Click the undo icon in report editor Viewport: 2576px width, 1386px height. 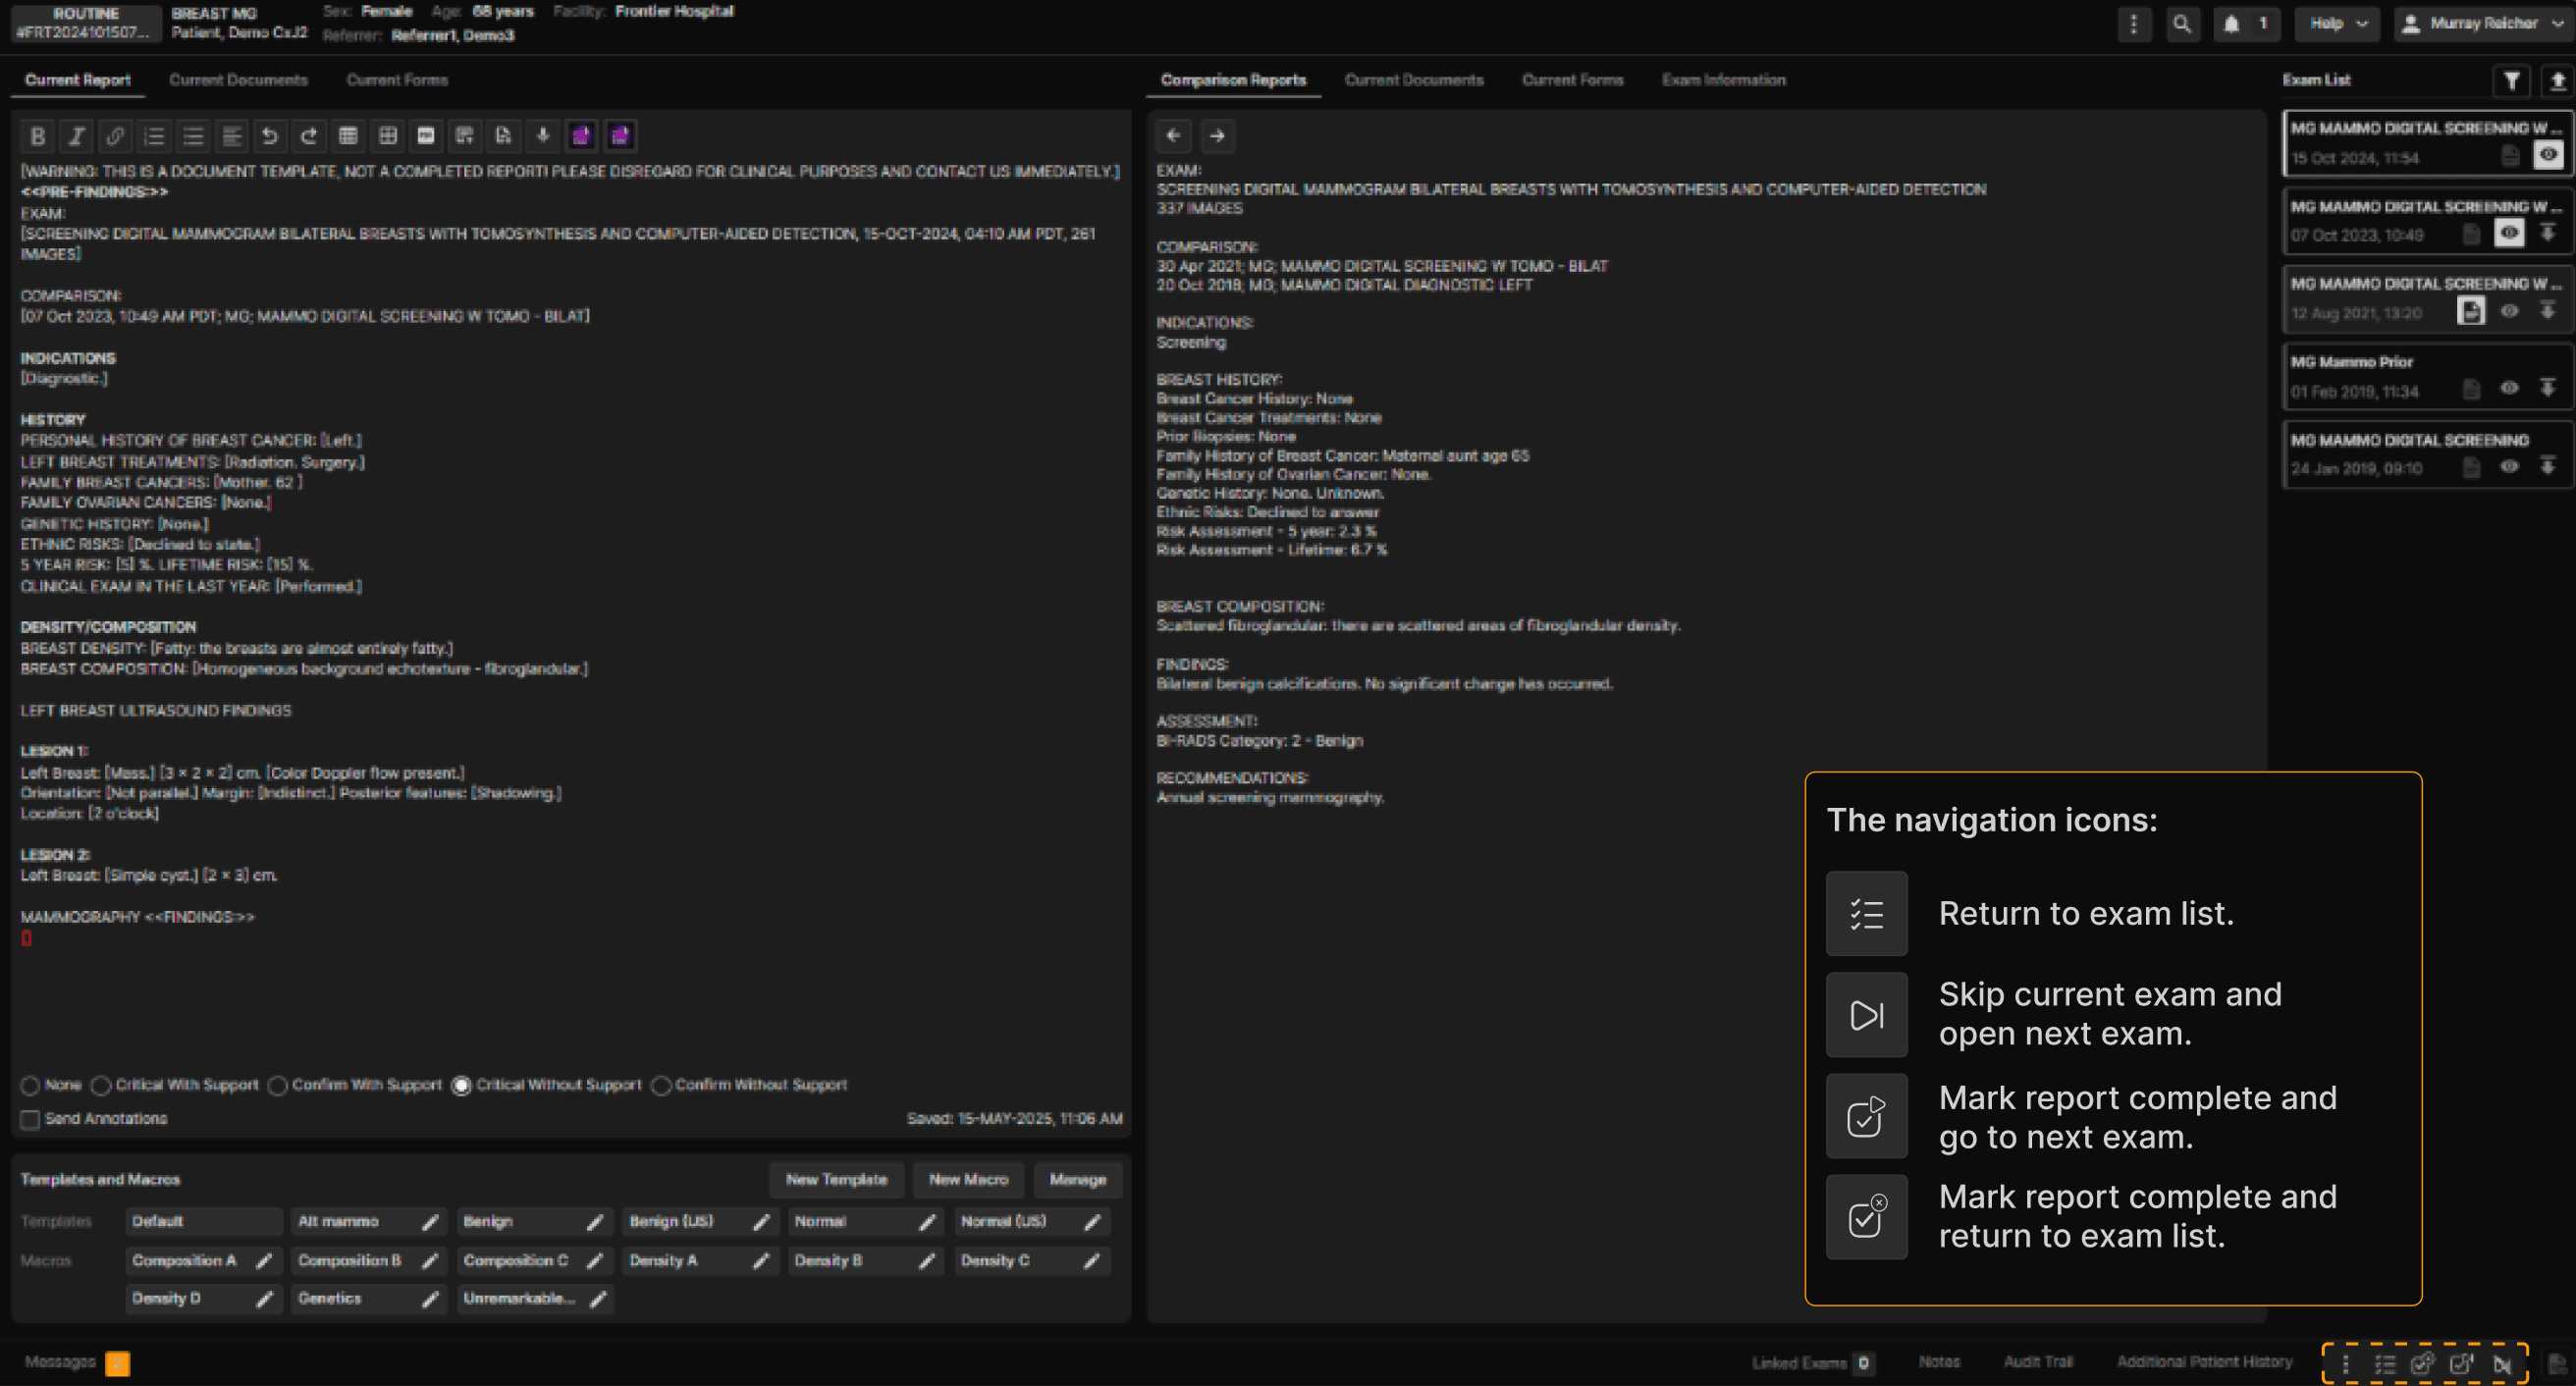269,136
